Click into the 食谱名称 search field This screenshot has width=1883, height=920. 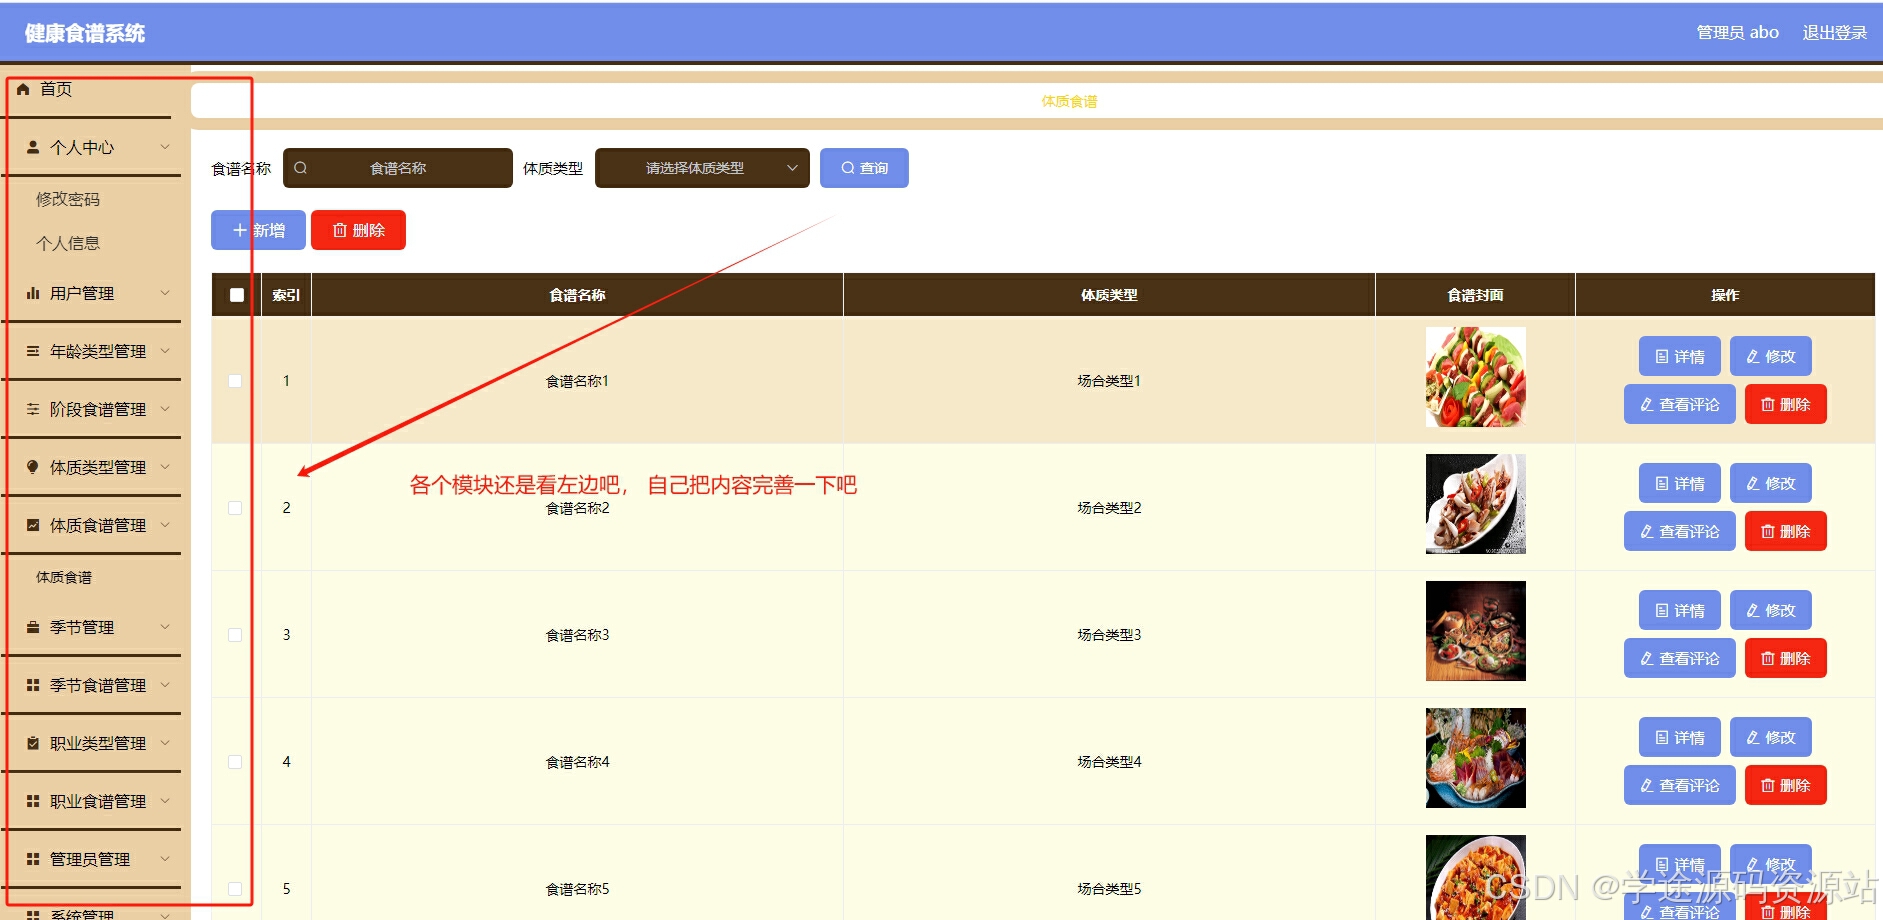coord(398,168)
